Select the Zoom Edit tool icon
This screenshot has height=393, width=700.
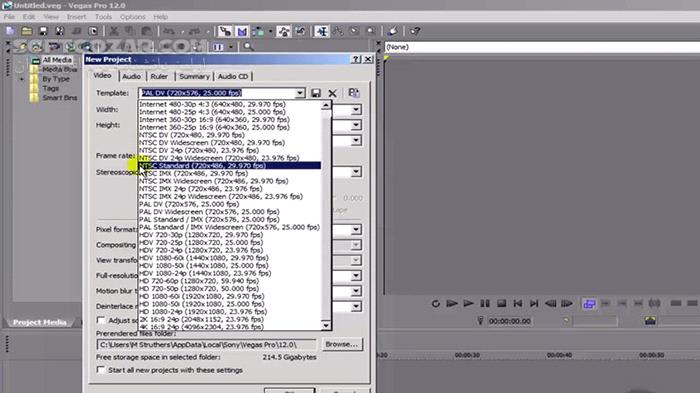371,31
